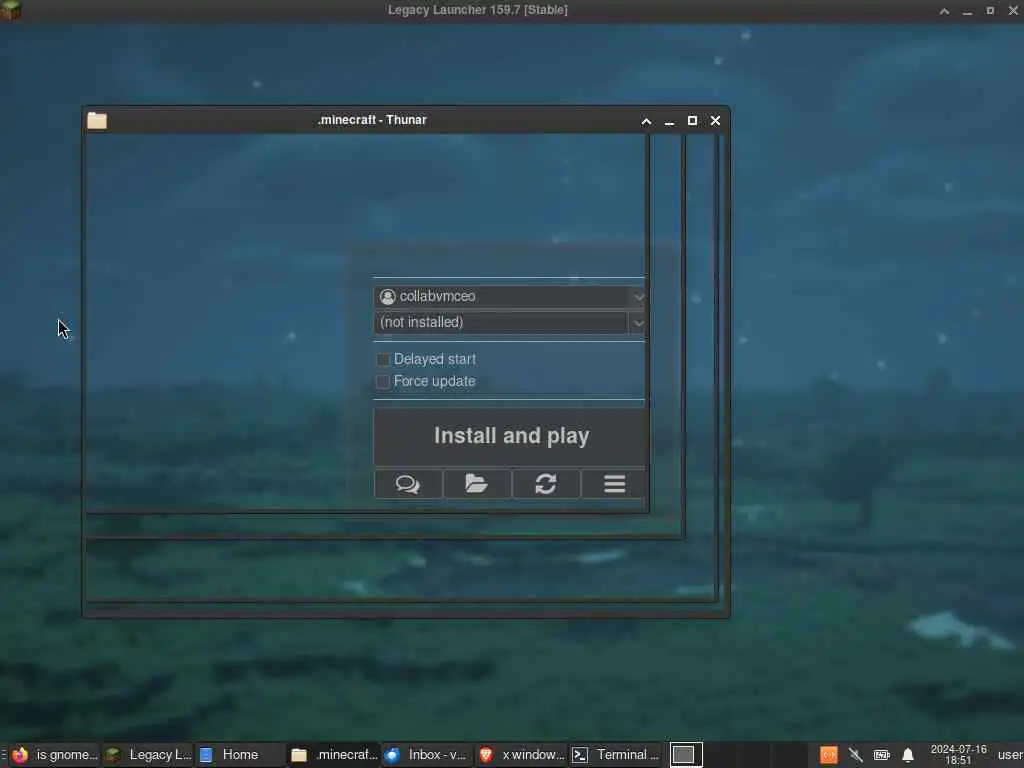Click the refresh versions icon
The width and height of the screenshot is (1024, 768).
546,484
